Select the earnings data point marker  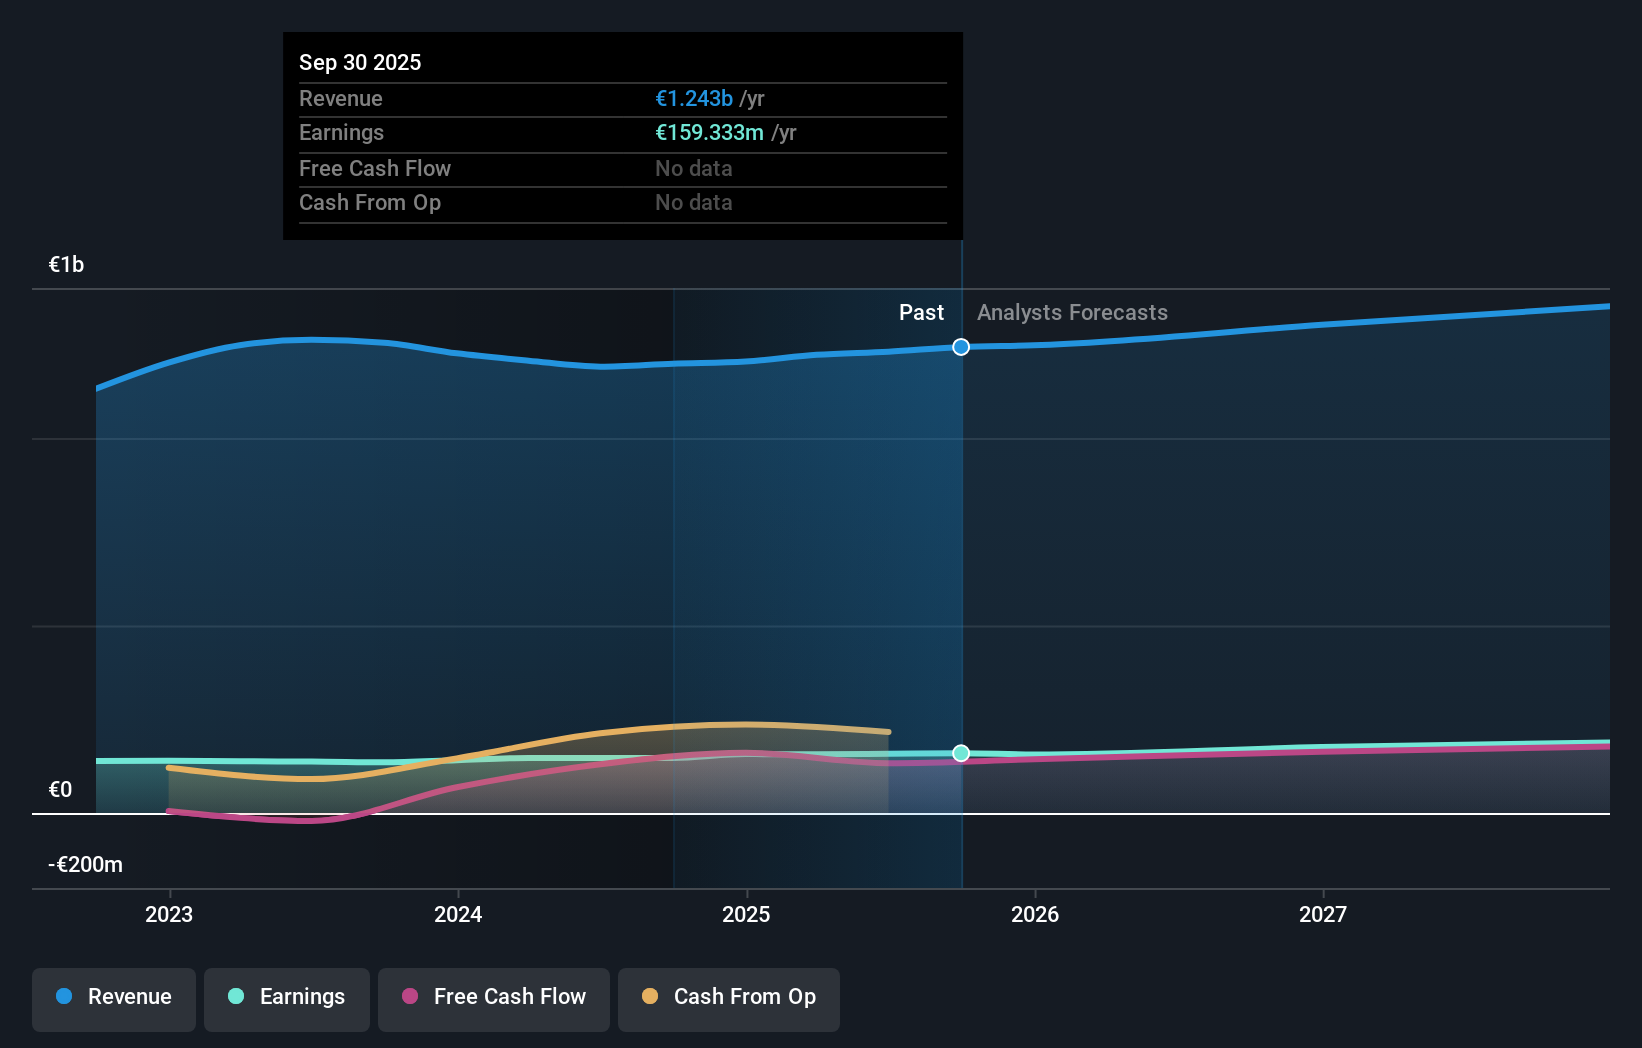tap(961, 753)
